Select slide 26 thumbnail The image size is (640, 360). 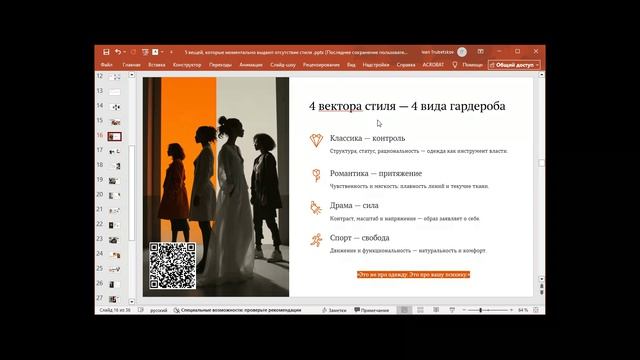114,284
